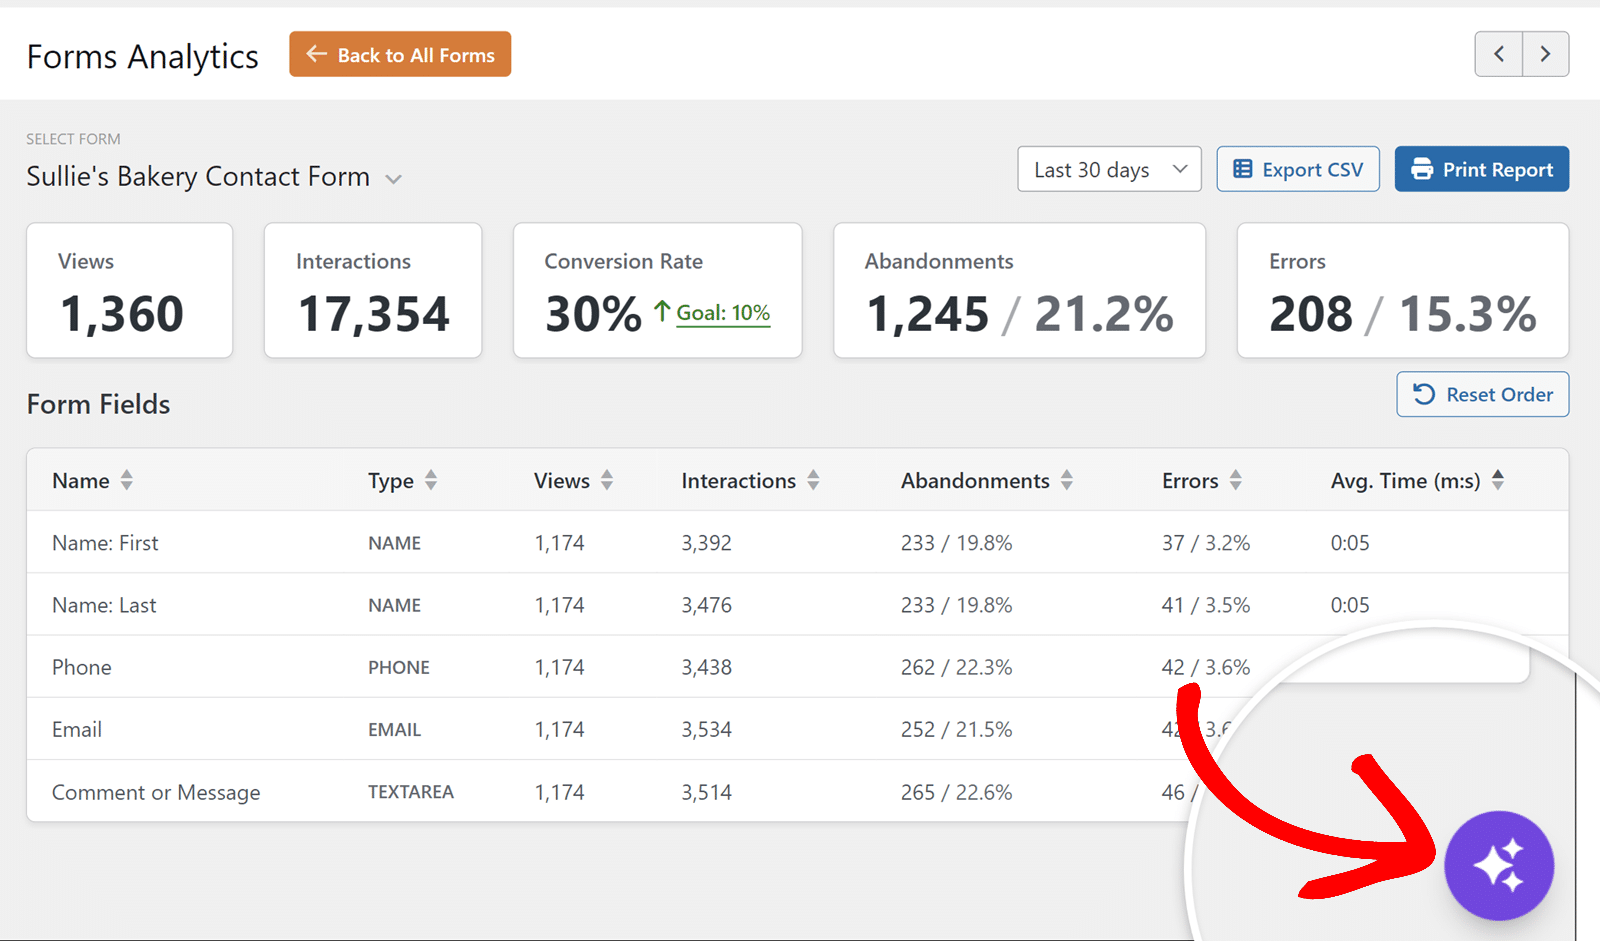This screenshot has width=1600, height=941.
Task: Click the '252 / 21.5%' abandonments value
Action: [x=956, y=729]
